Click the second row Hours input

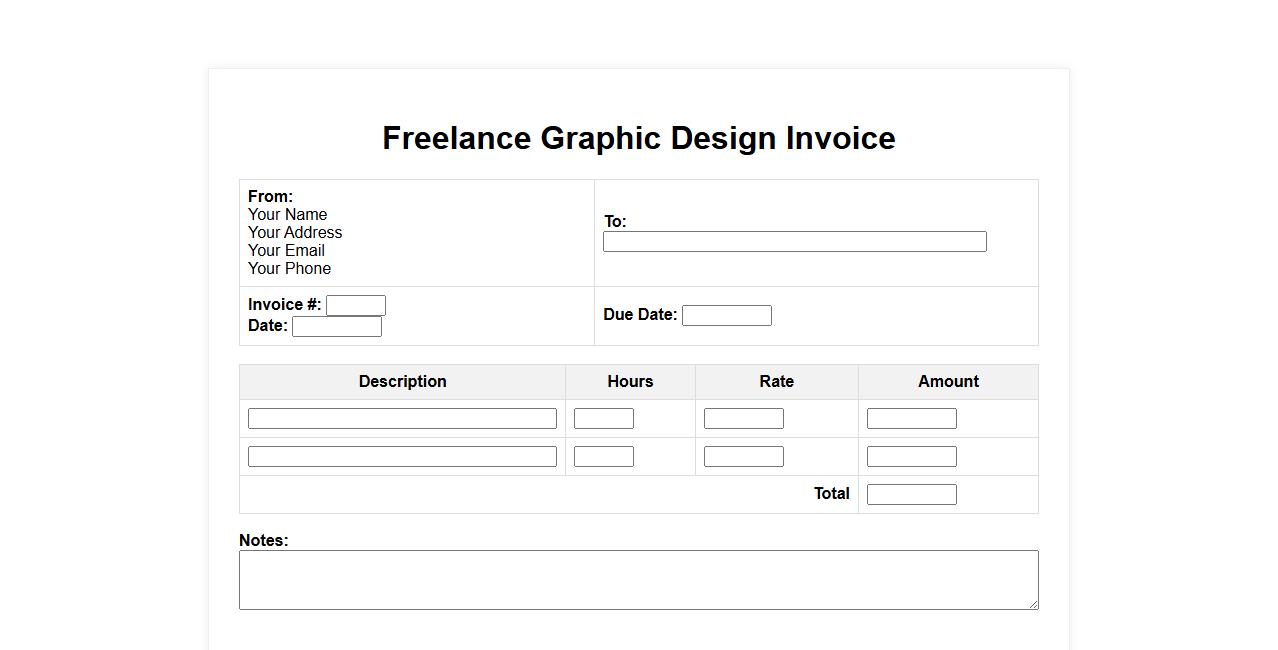[x=603, y=457]
